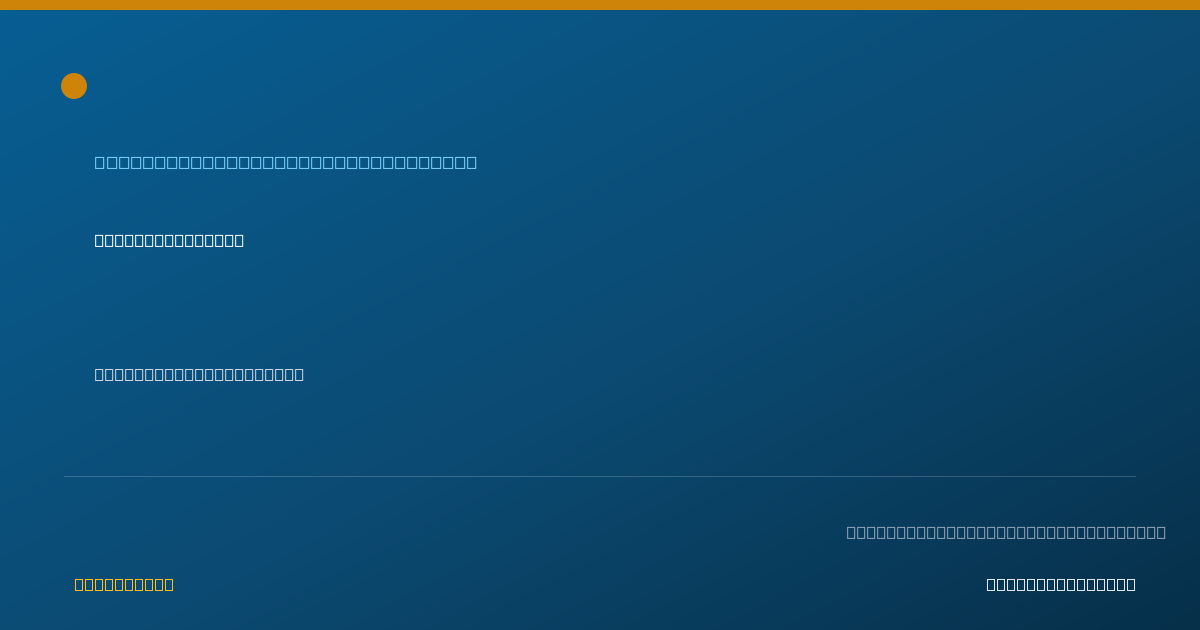The width and height of the screenshot is (1200, 630).
Task: Click the orange circle icon
Action: coord(74,86)
